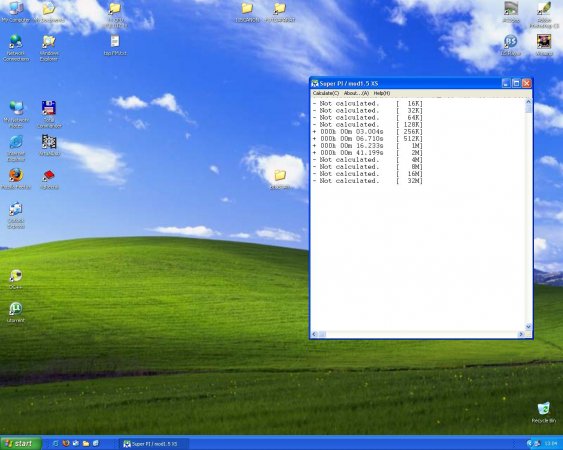
Task: Click the 4M Not calculated line
Action: pos(368,160)
